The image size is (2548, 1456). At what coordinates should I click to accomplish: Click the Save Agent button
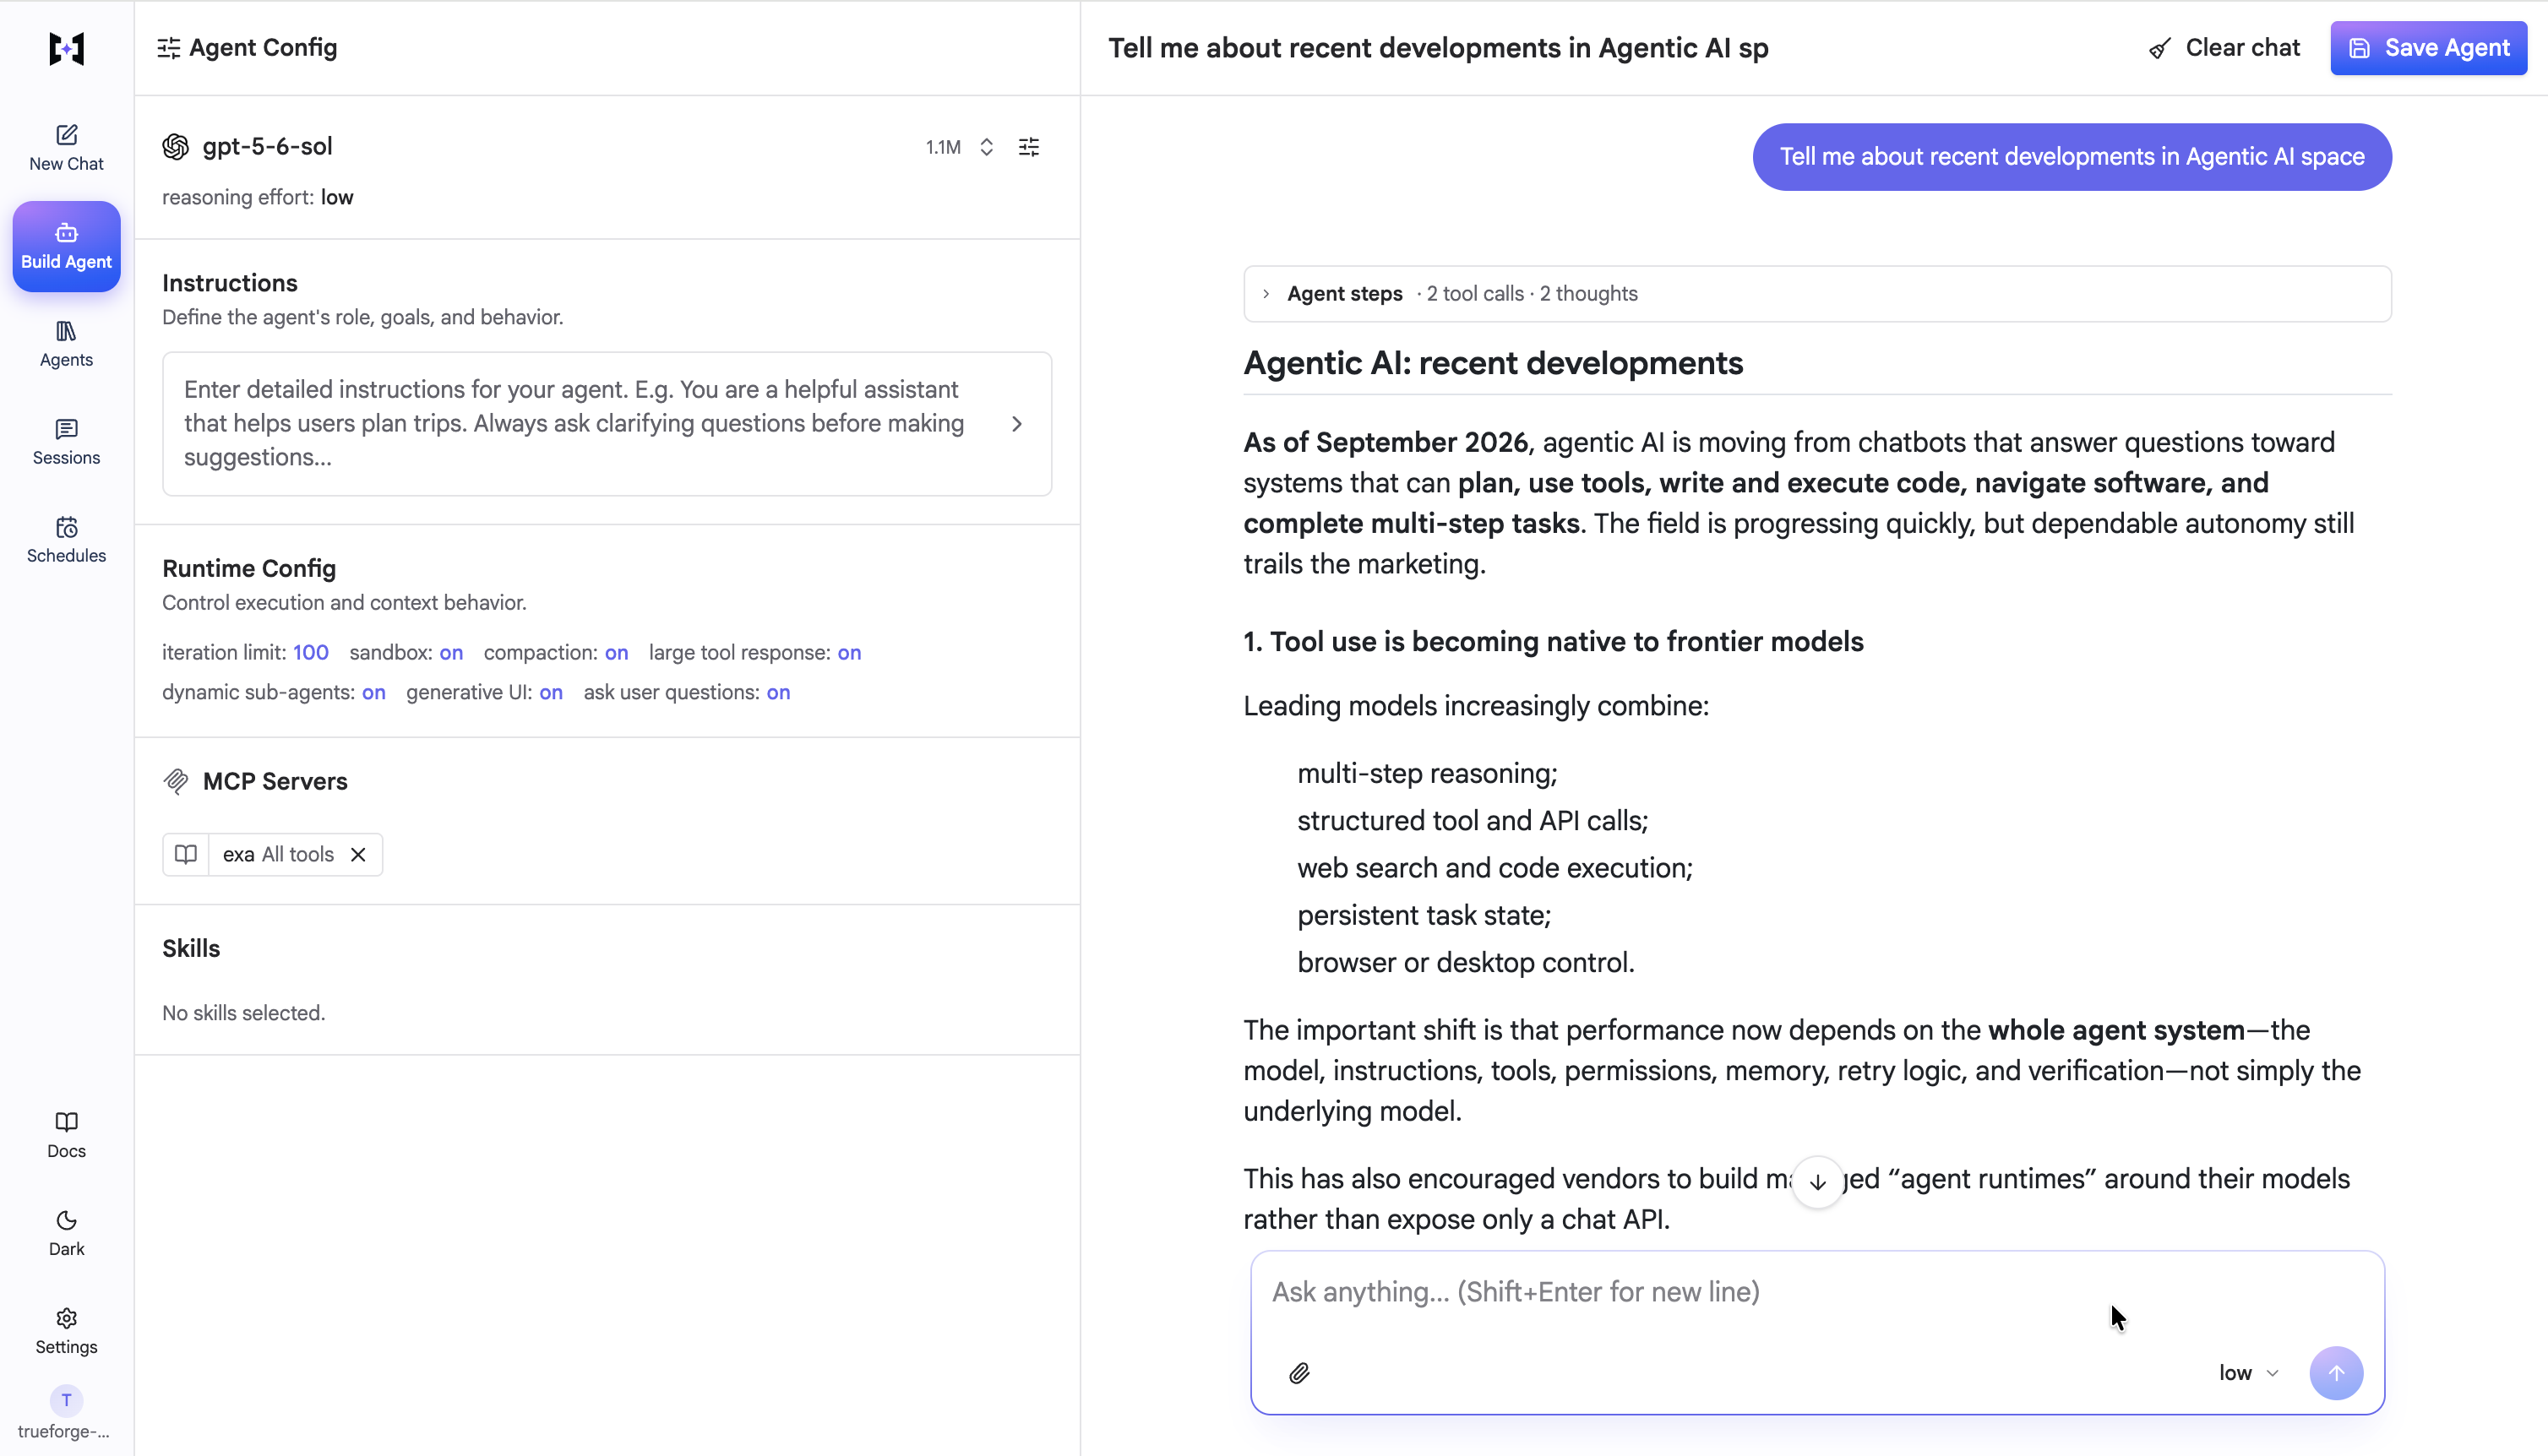(x=2428, y=48)
